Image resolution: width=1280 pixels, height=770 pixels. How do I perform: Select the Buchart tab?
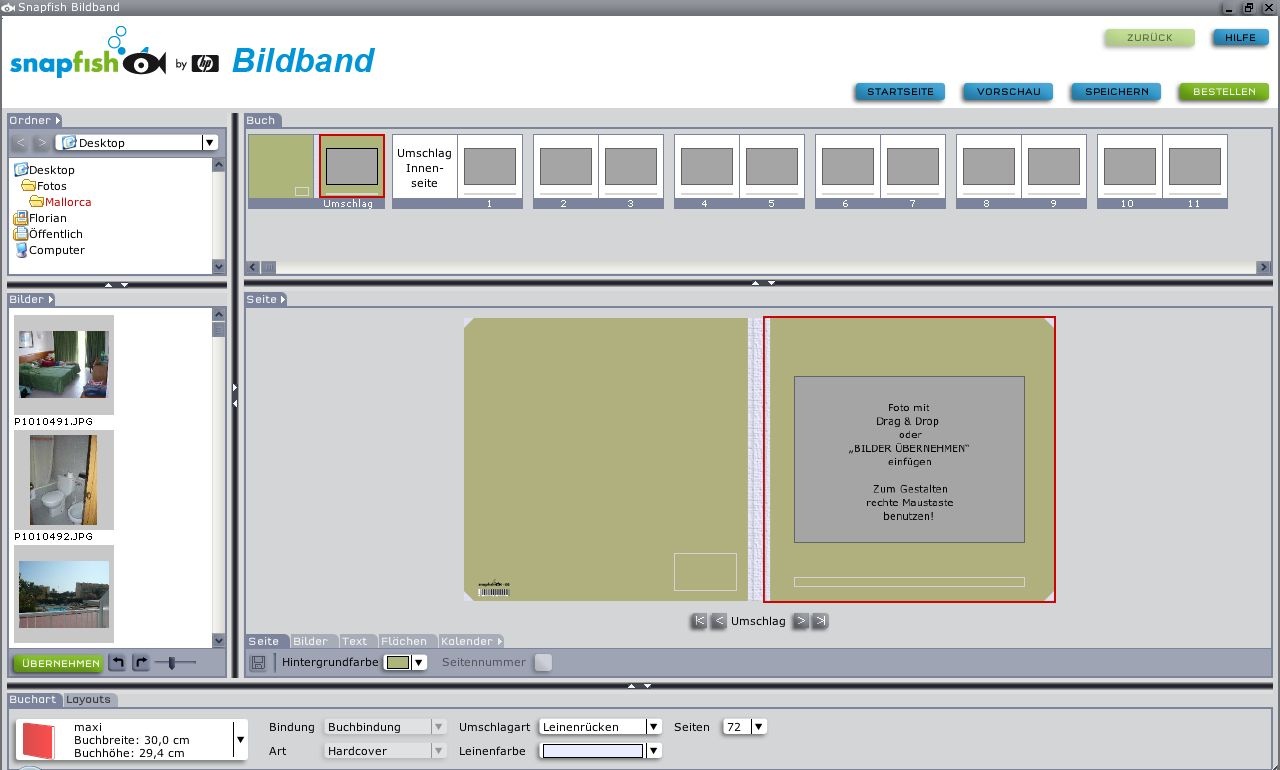coord(33,699)
